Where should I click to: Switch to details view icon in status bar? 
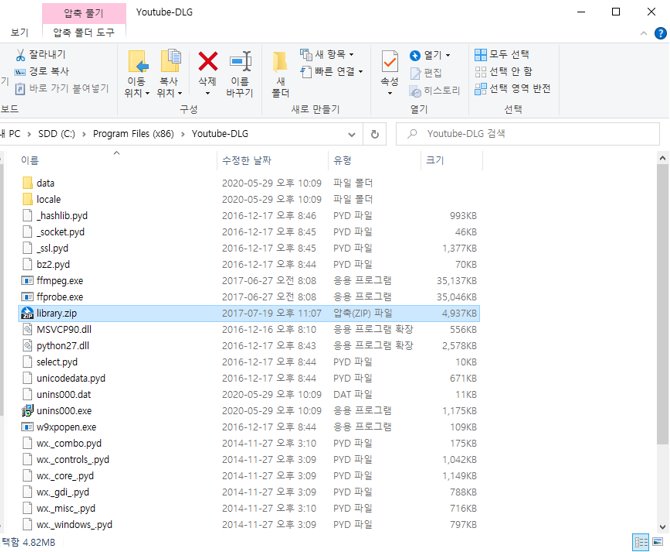pos(641,543)
